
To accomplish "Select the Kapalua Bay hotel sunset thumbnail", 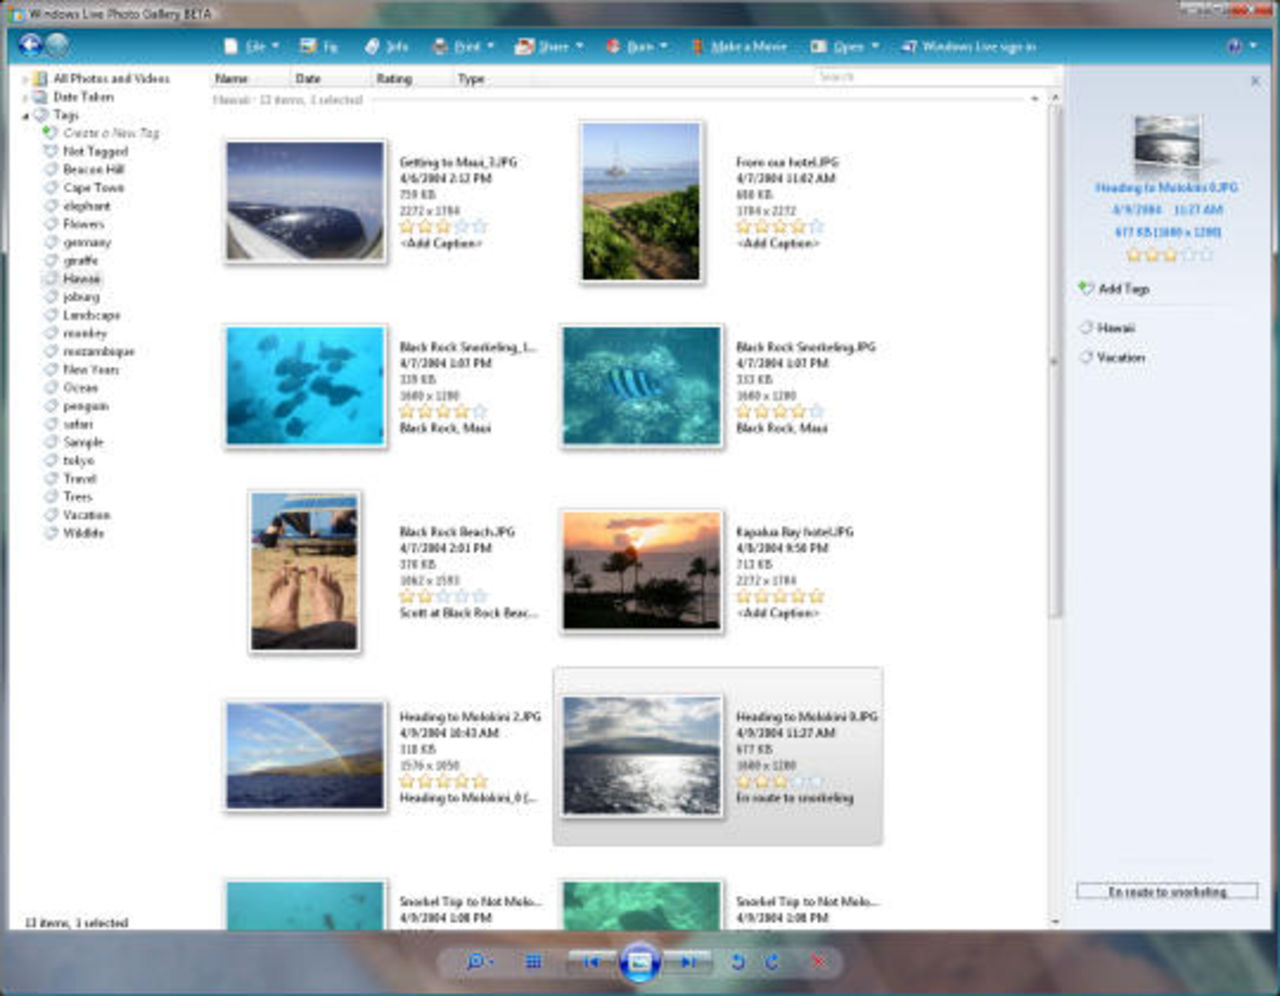I will pos(641,571).
